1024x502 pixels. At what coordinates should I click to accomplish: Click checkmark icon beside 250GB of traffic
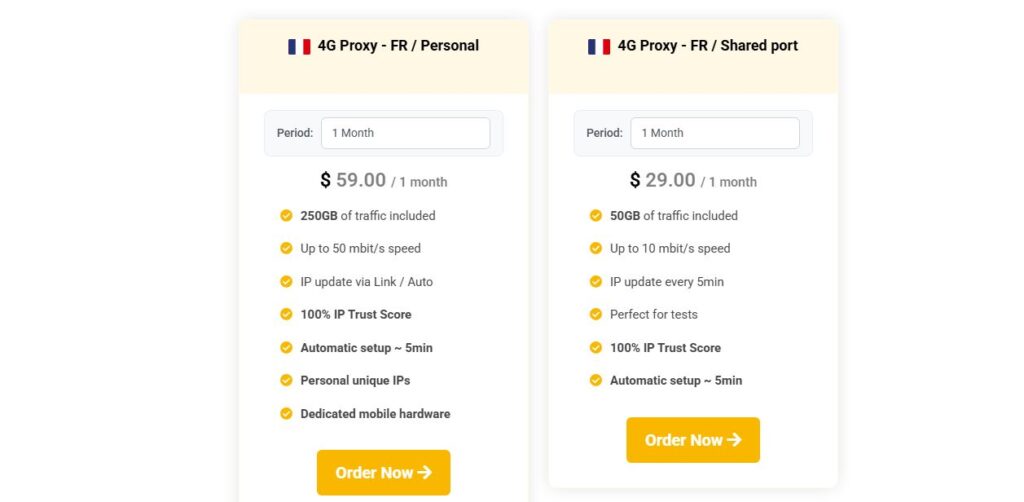(x=286, y=215)
